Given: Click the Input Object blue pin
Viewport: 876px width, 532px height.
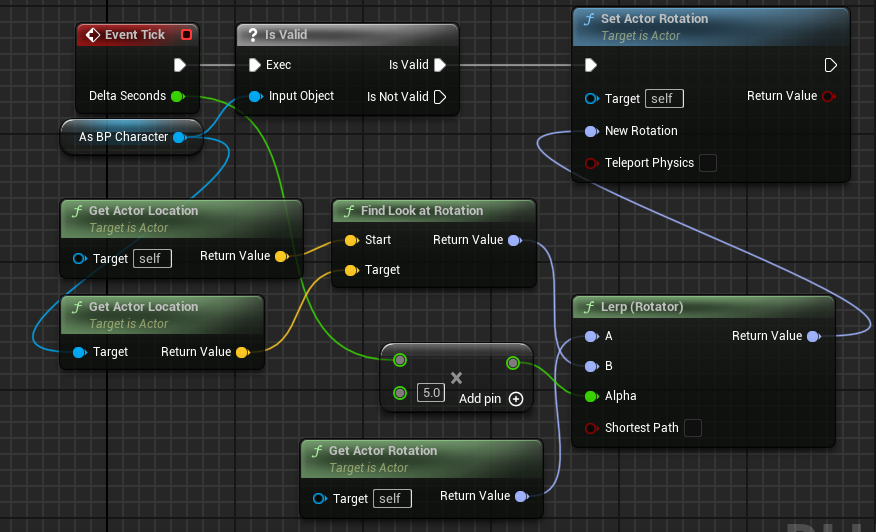Looking at the screenshot, I should (255, 96).
